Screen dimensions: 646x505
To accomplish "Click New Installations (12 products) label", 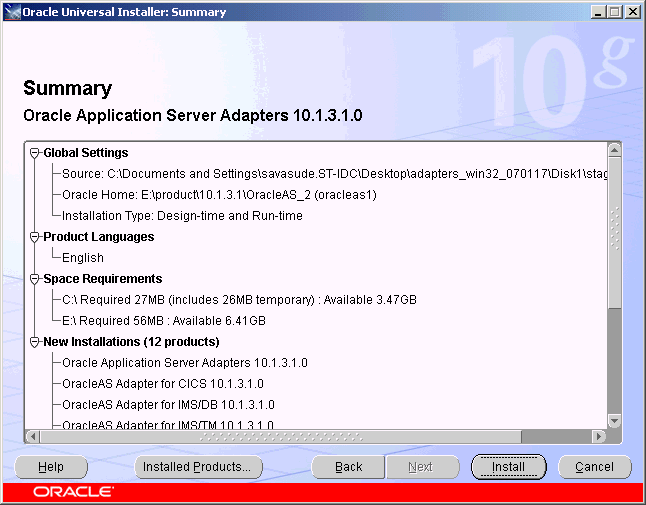I will click(131, 342).
